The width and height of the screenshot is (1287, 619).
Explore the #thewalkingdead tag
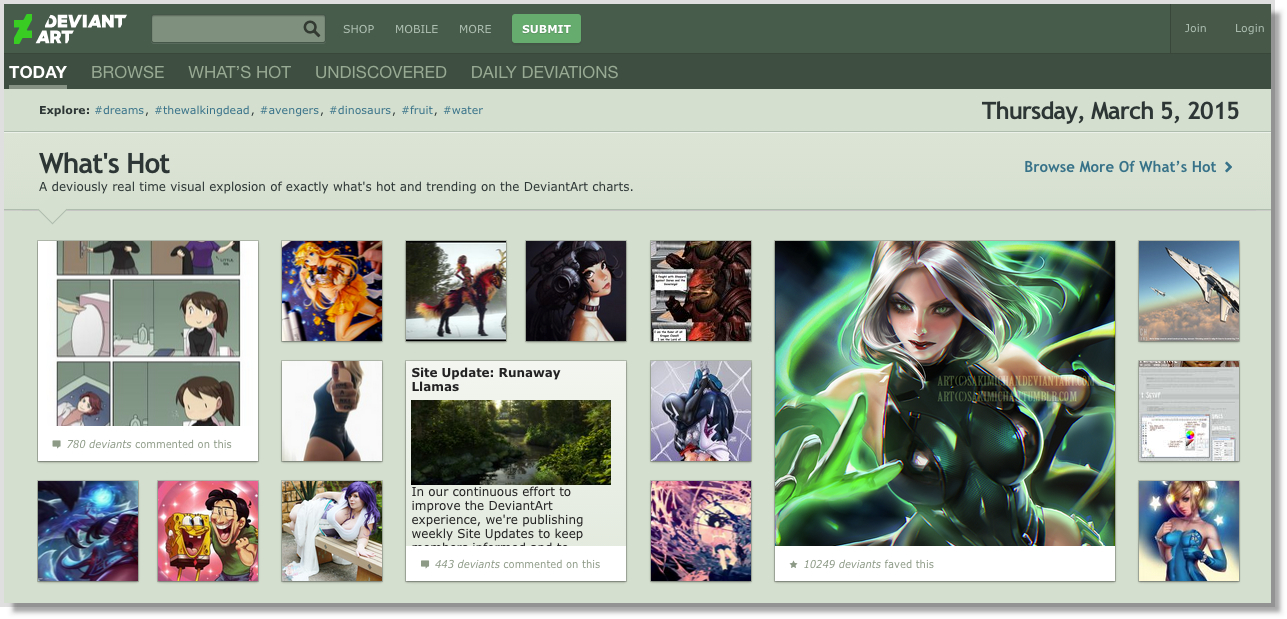pyautogui.click(x=203, y=110)
